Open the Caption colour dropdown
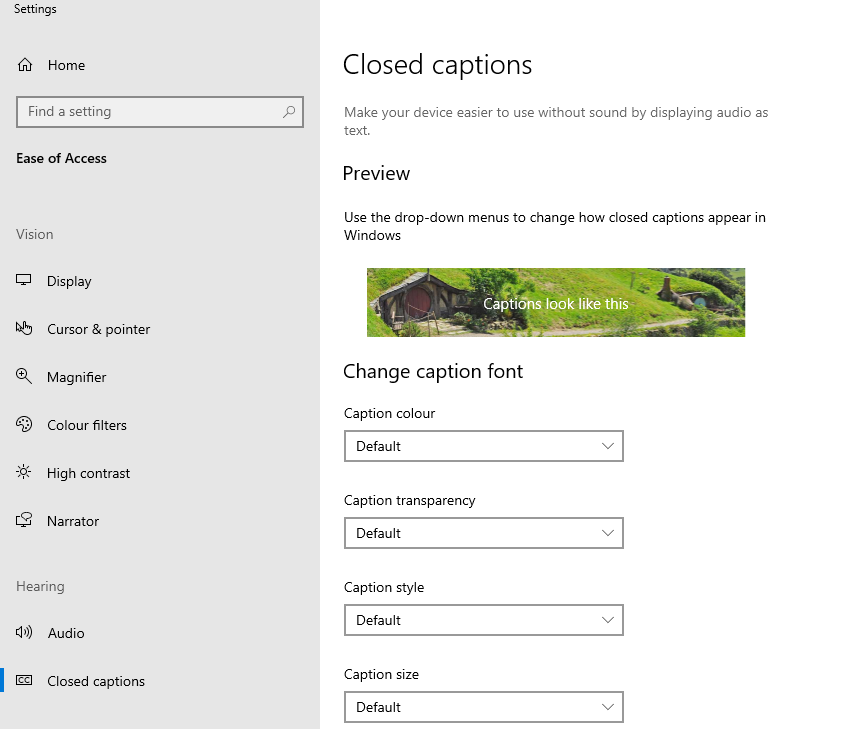 pyautogui.click(x=484, y=446)
